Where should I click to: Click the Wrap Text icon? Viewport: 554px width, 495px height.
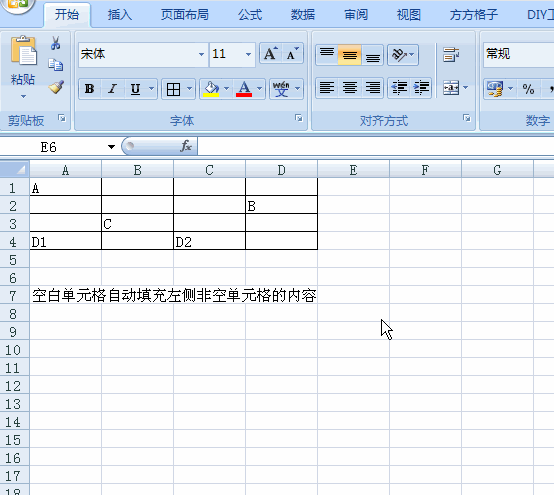[x=451, y=55]
